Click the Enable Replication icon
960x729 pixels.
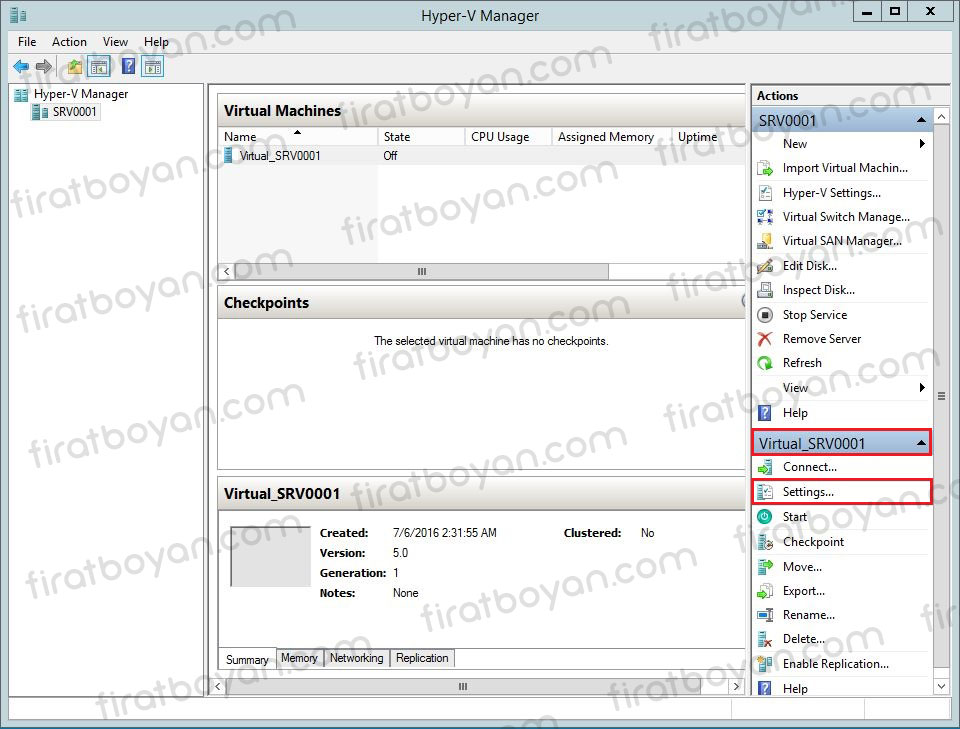tap(765, 664)
